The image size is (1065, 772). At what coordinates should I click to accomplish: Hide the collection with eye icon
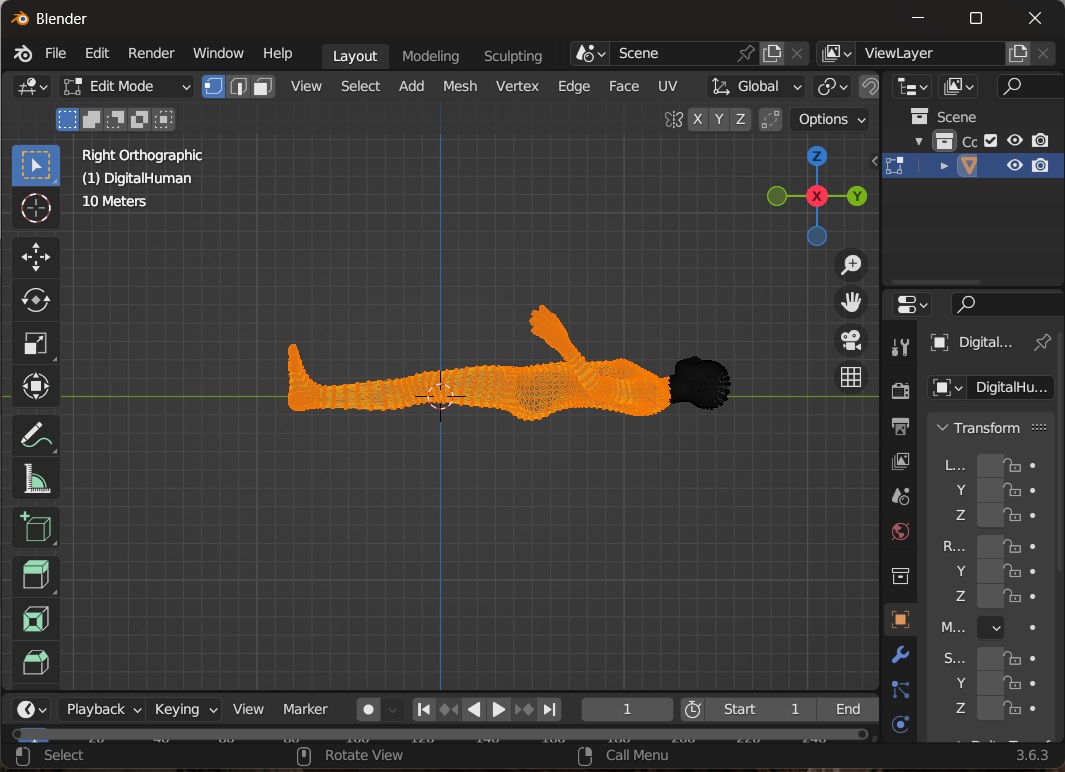coord(1014,141)
